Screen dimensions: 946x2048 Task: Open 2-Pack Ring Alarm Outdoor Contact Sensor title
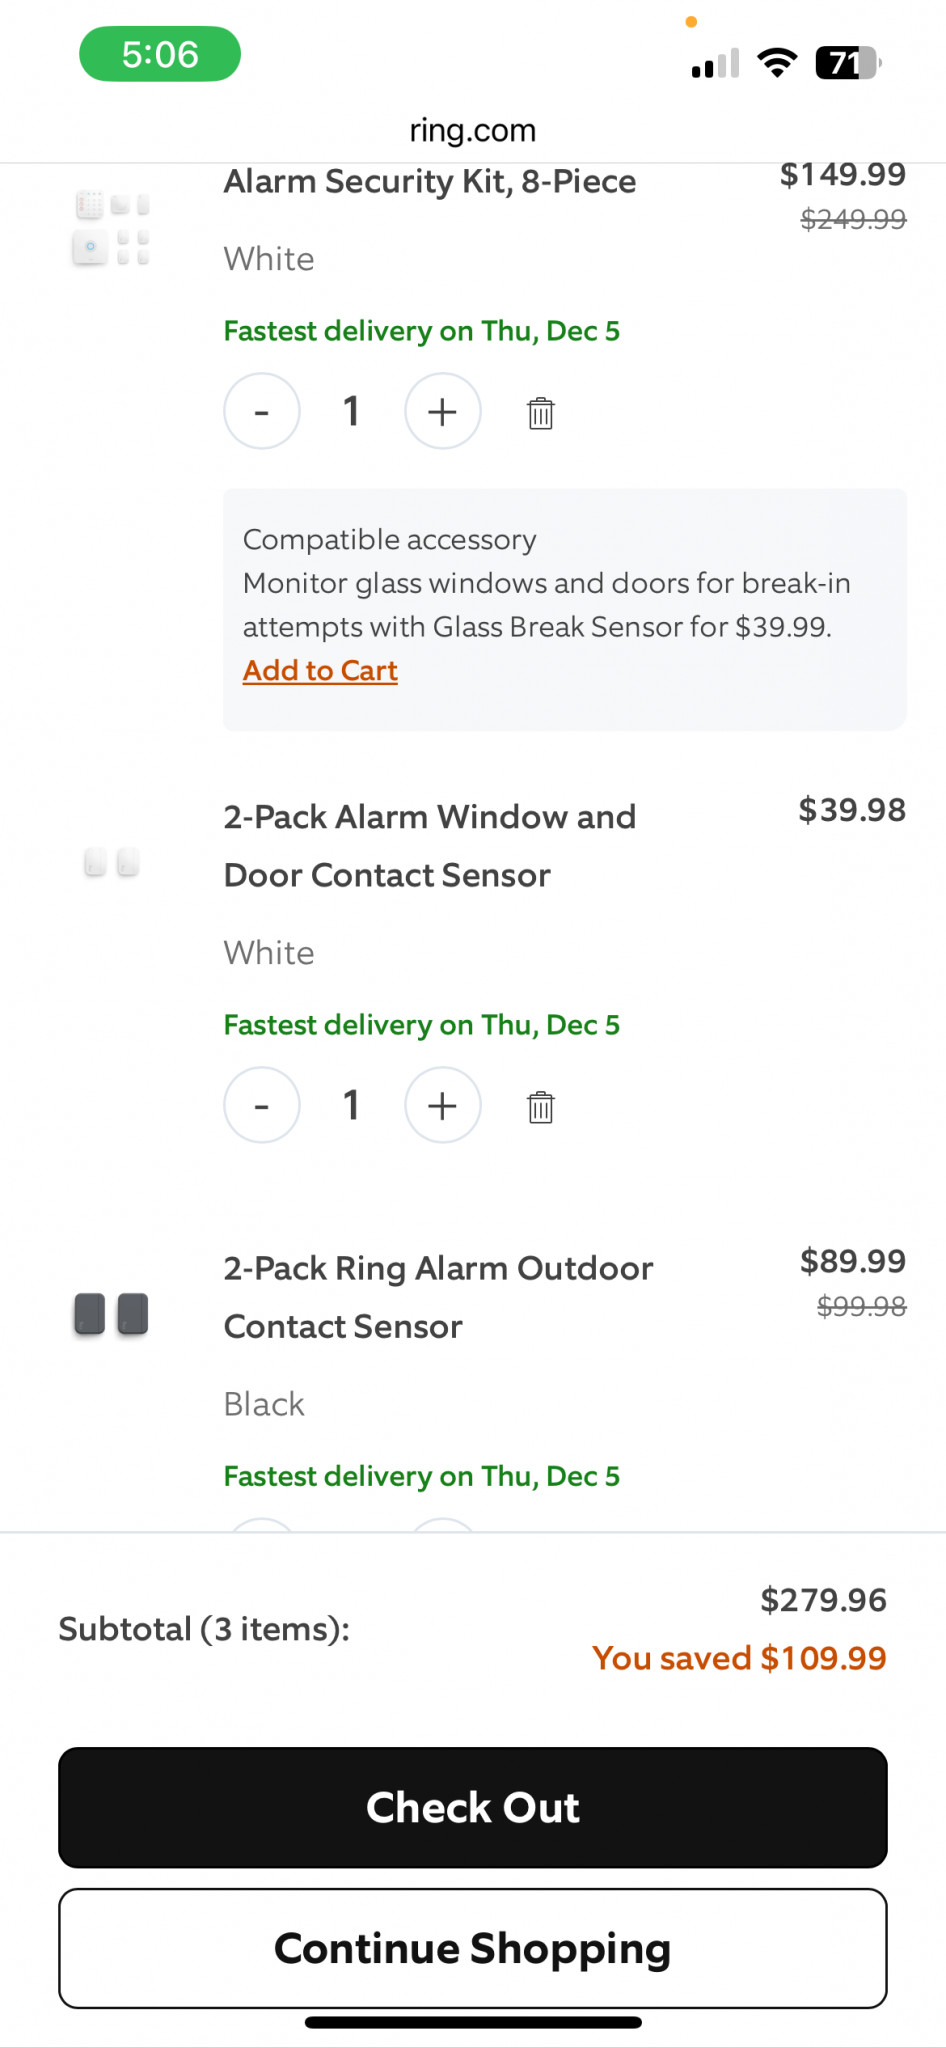438,1297
